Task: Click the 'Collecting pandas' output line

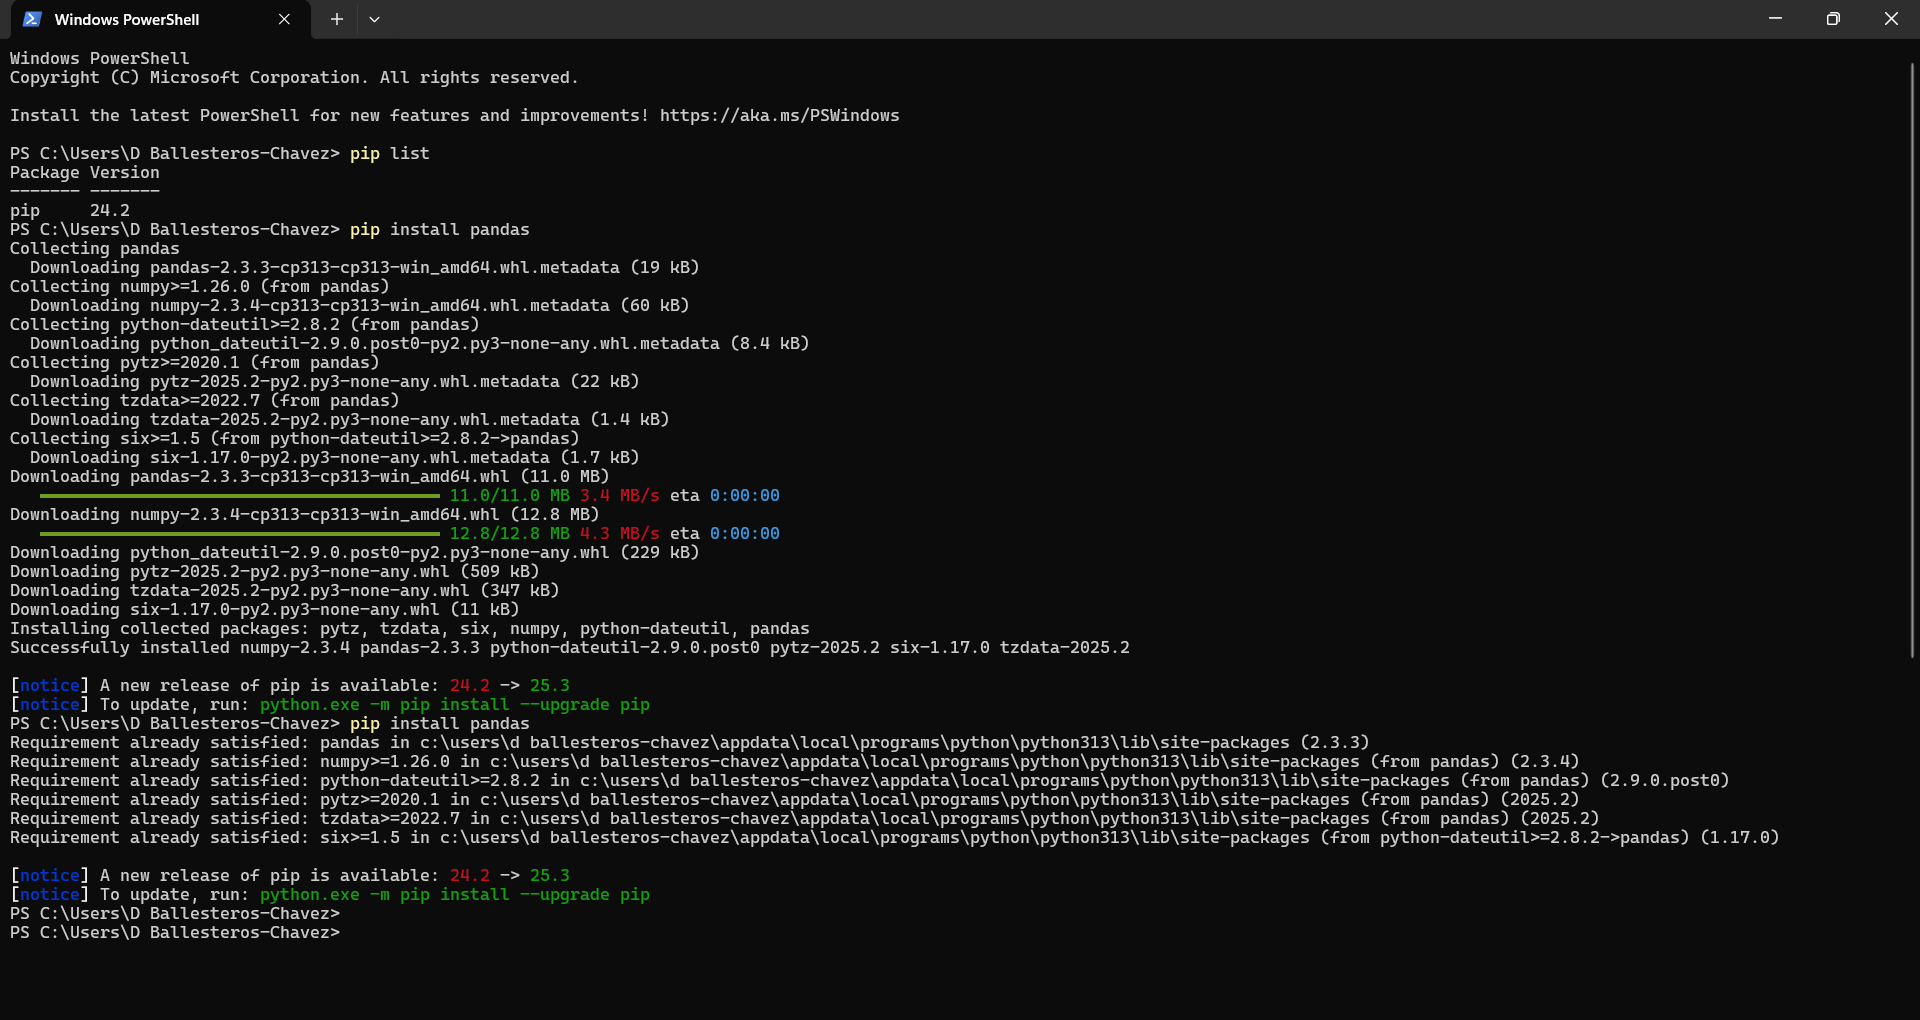Action: [x=93, y=248]
